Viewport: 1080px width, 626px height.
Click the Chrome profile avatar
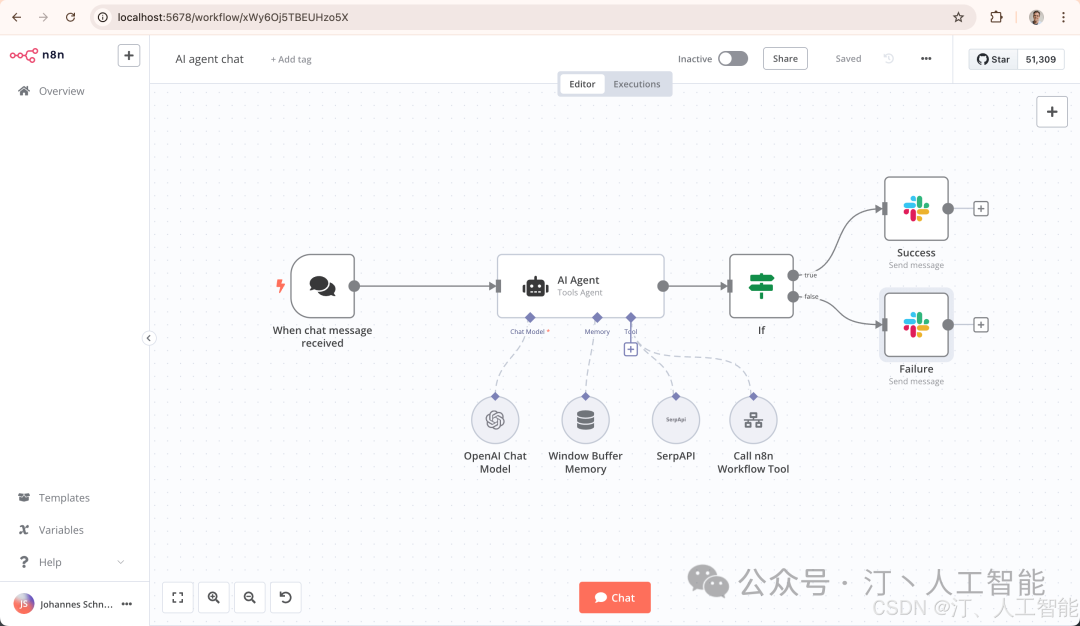coord(1036,17)
